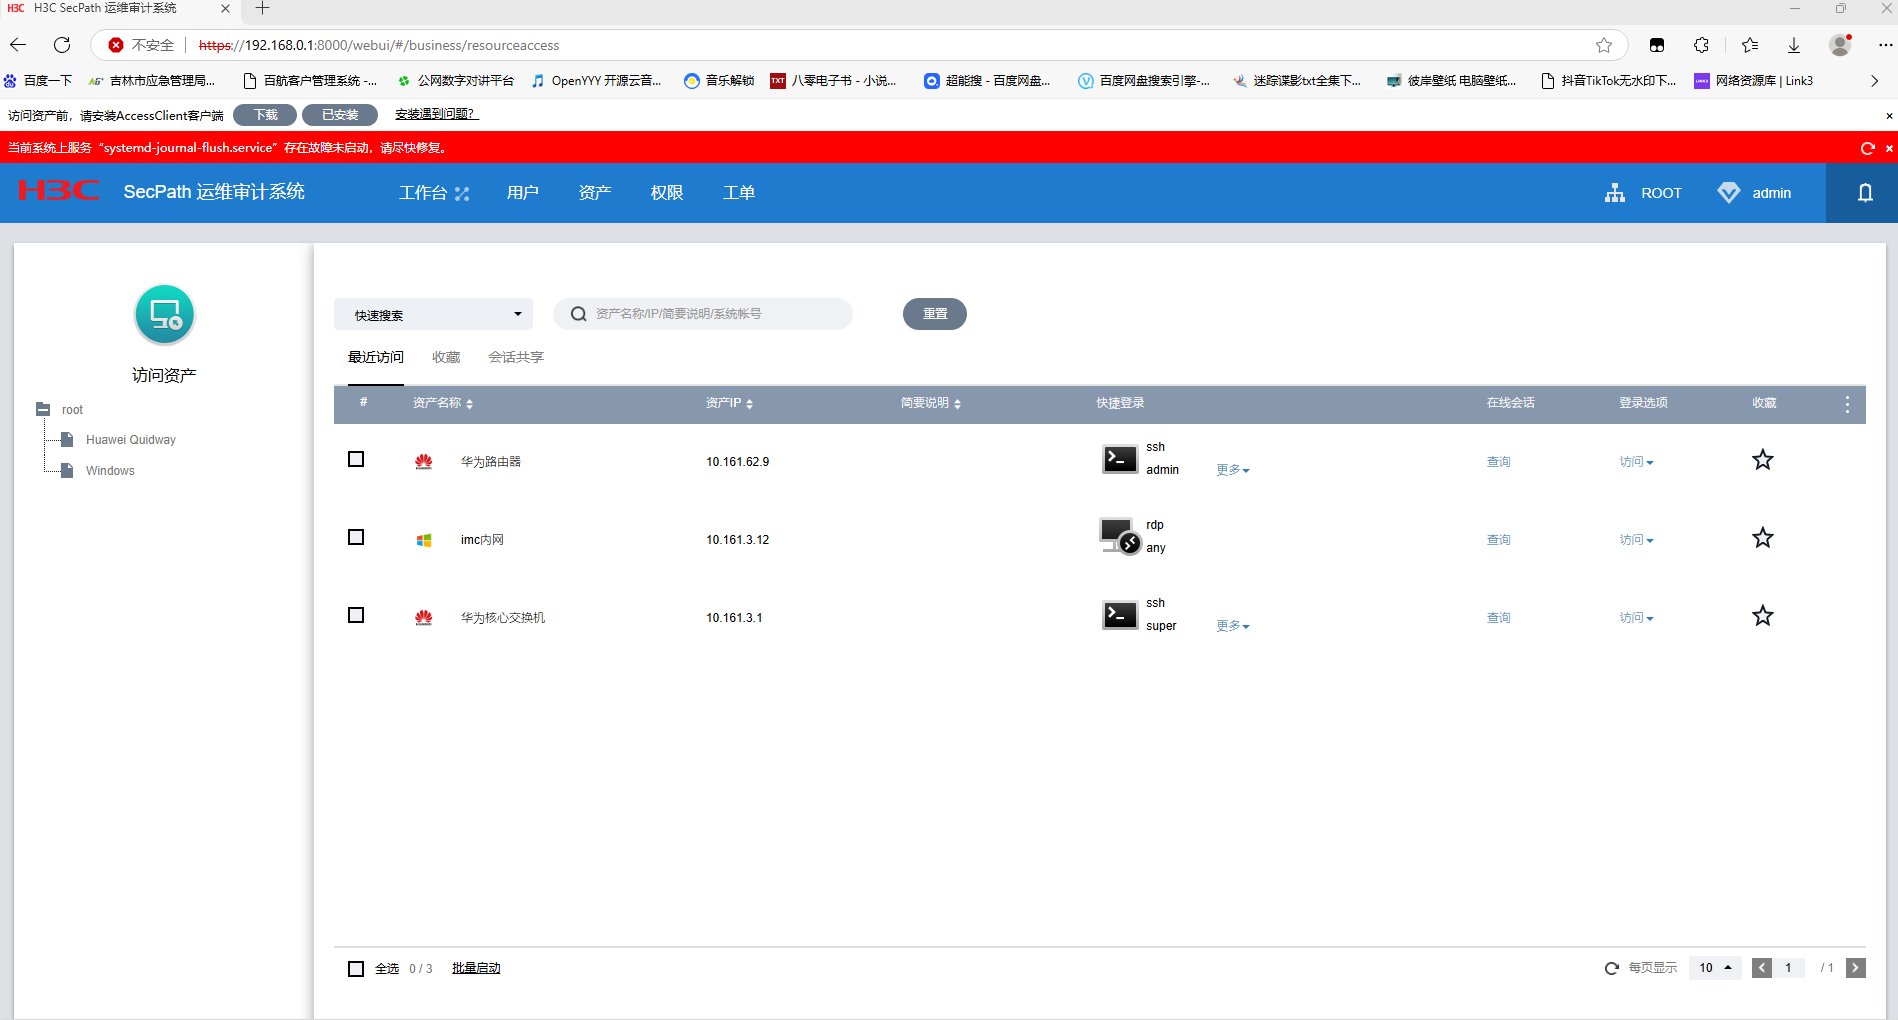Expand 更多 logins for 华为路由器
The height and width of the screenshot is (1020, 1898).
pyautogui.click(x=1233, y=470)
